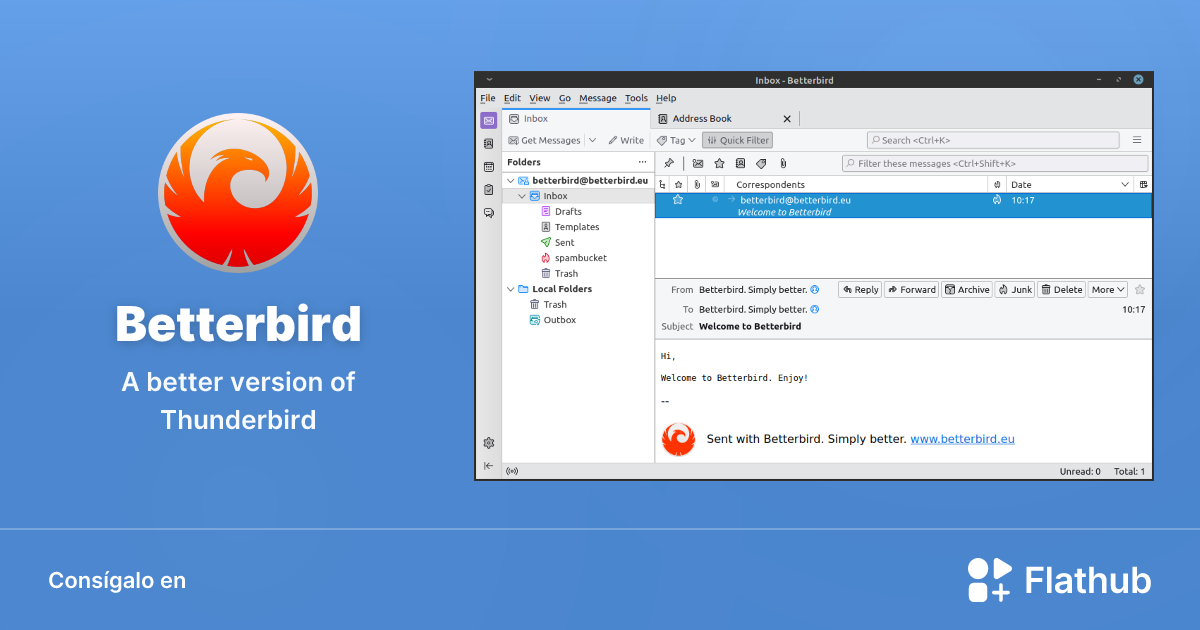Reply to the selected message
Viewport: 1200px width, 630px height.
click(x=859, y=289)
